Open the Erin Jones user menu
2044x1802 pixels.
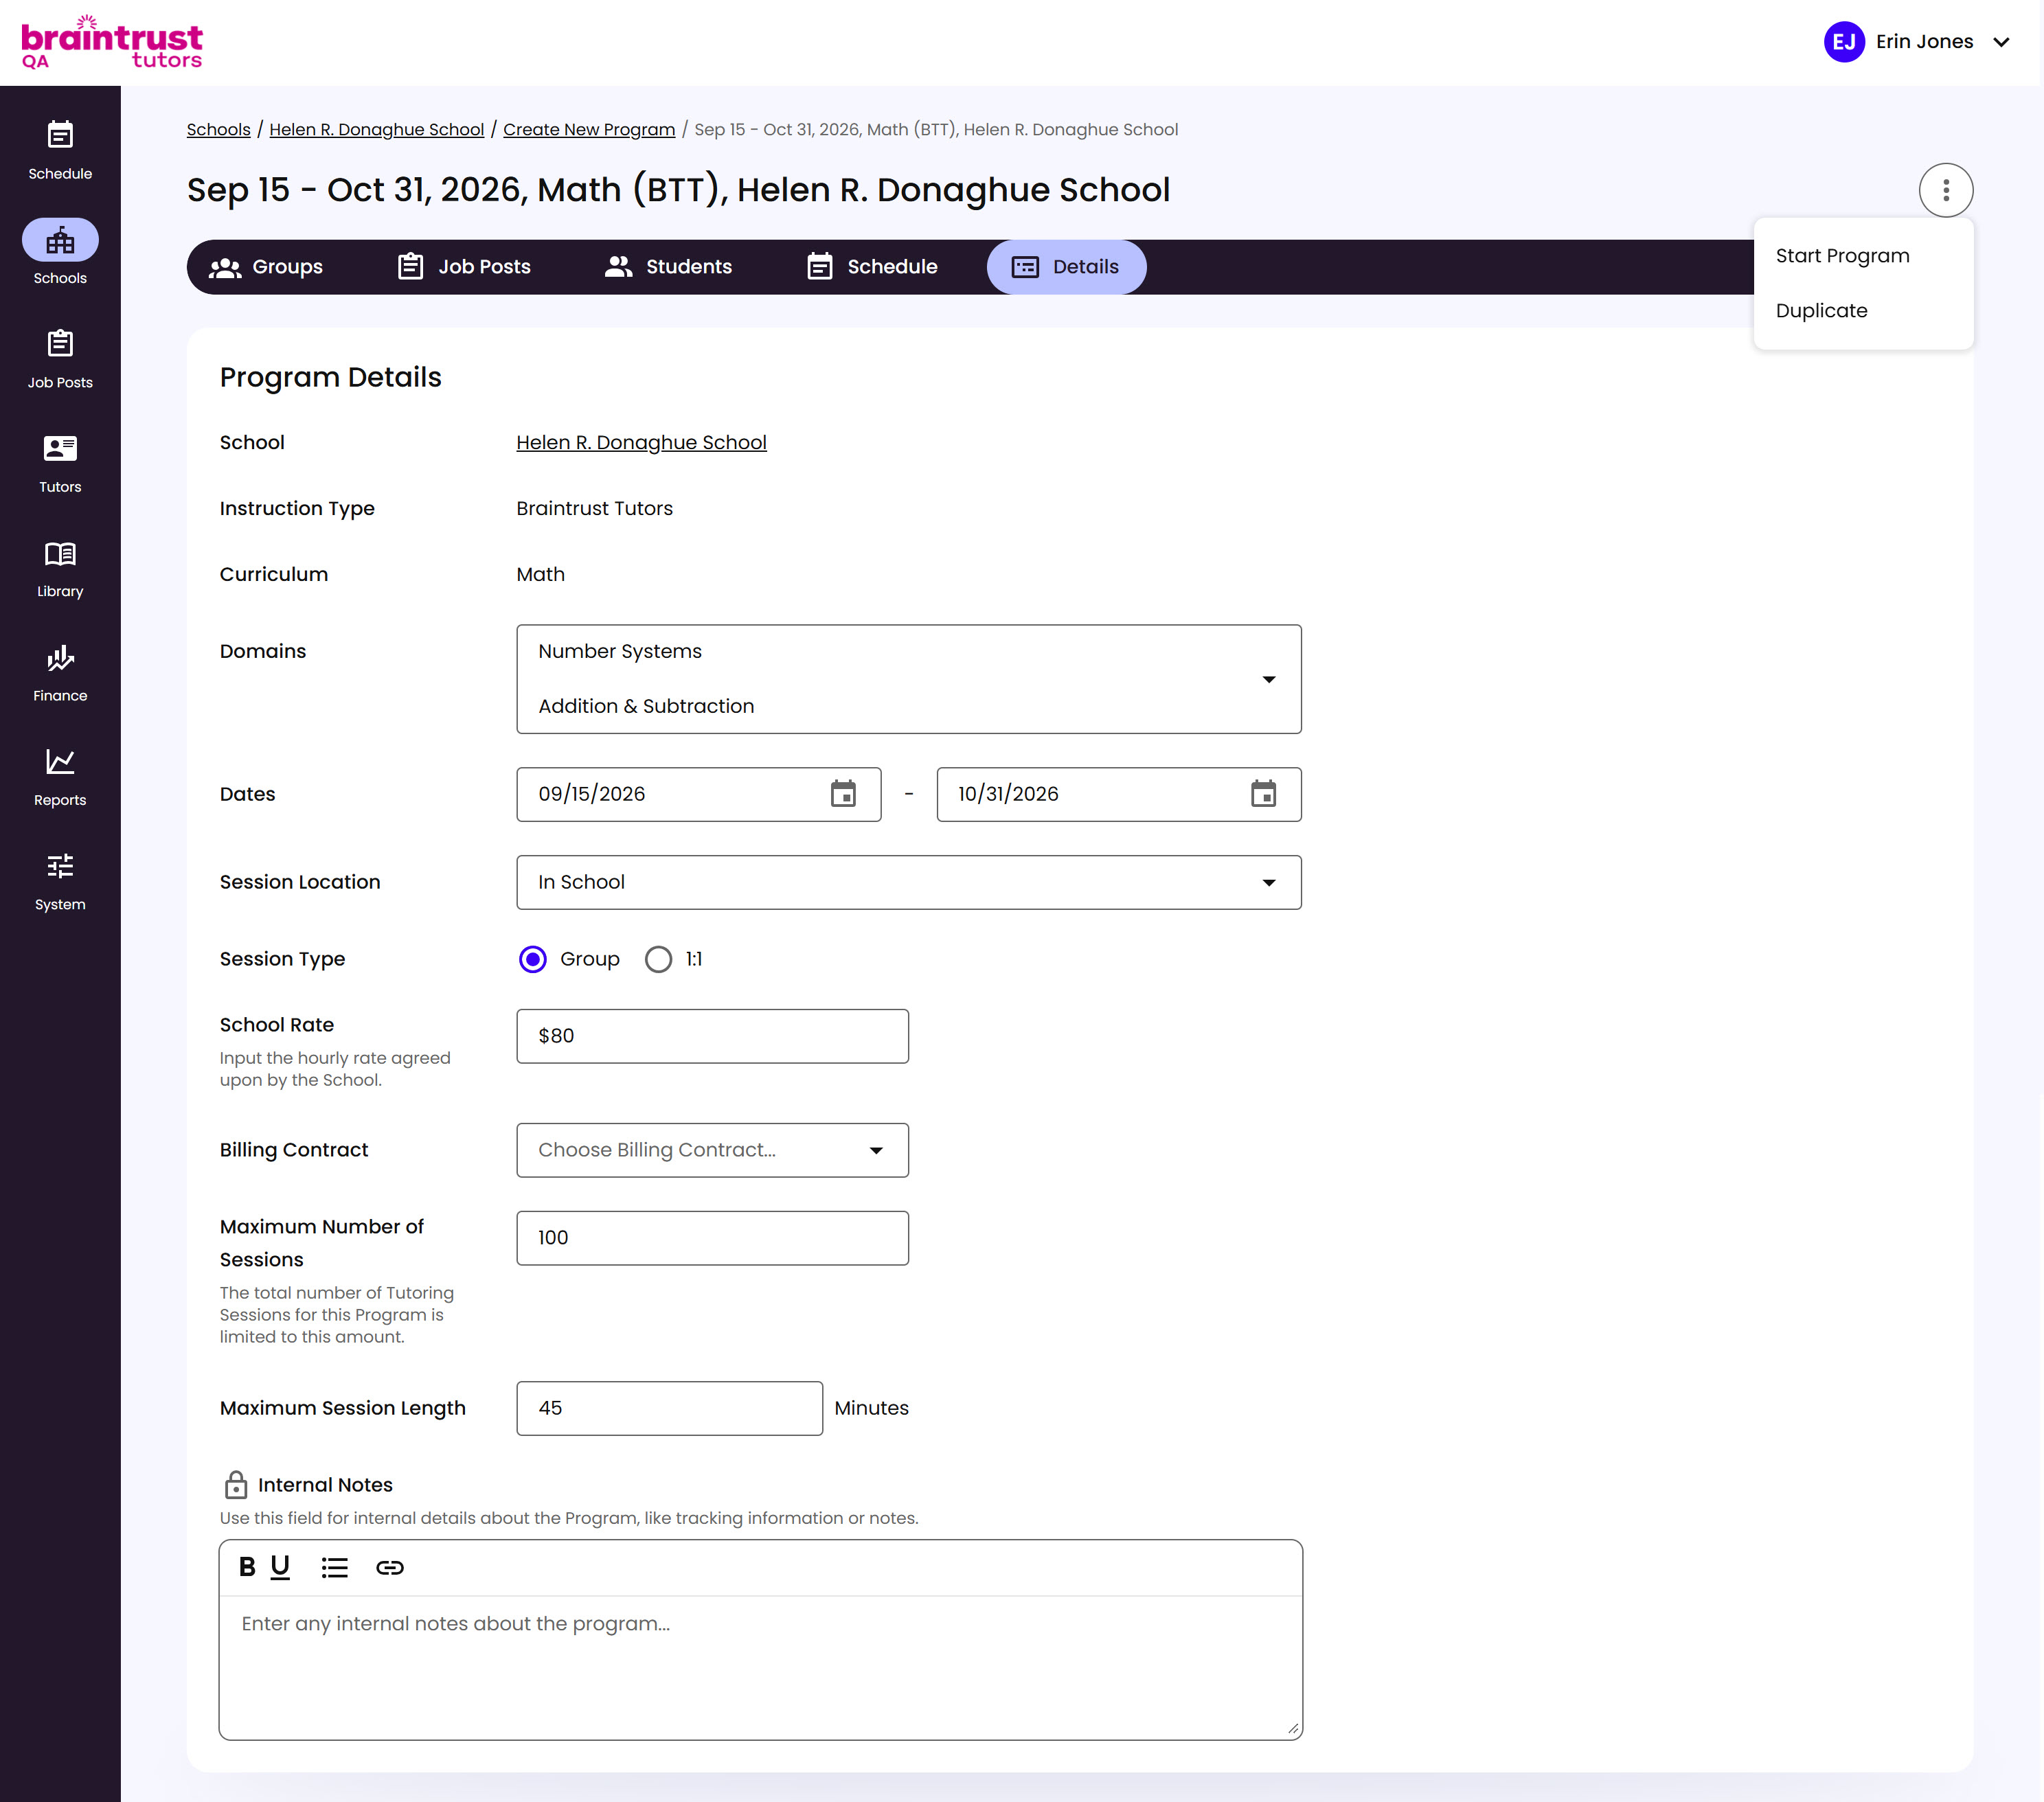(1918, 42)
